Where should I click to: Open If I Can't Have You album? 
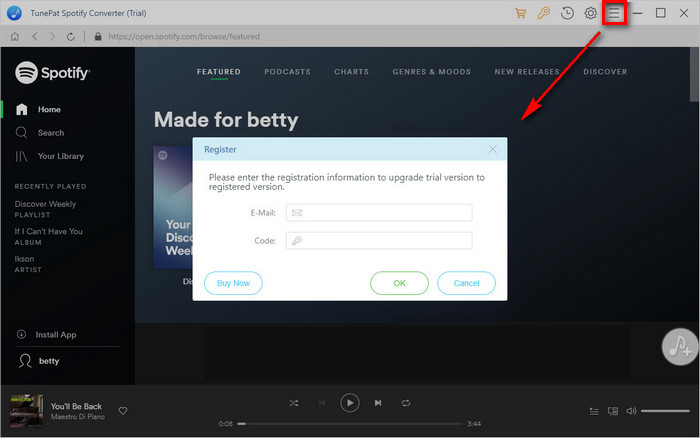coord(48,231)
